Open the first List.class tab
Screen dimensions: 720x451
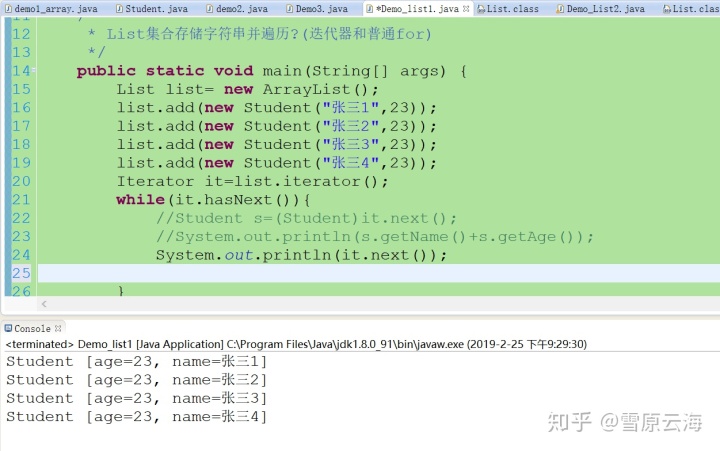pyautogui.click(x=508, y=8)
